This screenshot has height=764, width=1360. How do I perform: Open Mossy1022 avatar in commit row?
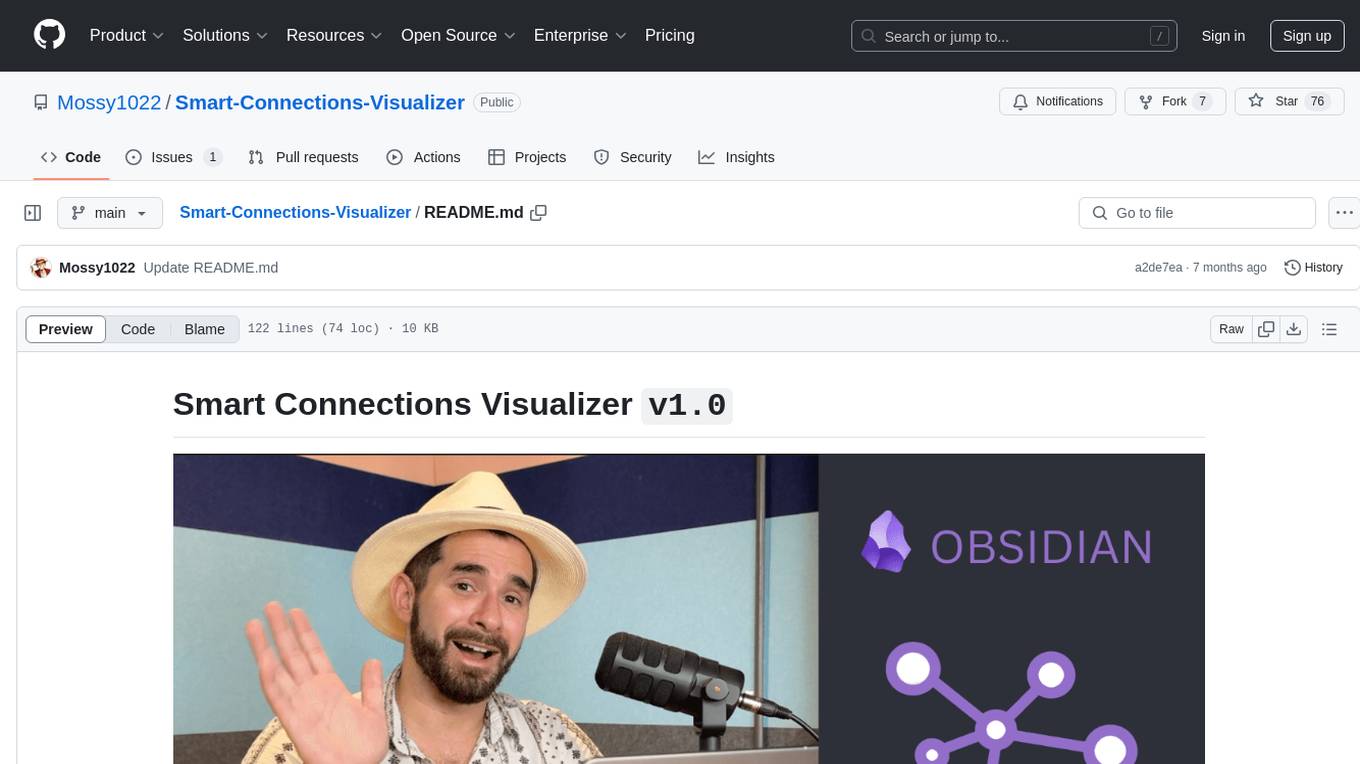(41, 267)
